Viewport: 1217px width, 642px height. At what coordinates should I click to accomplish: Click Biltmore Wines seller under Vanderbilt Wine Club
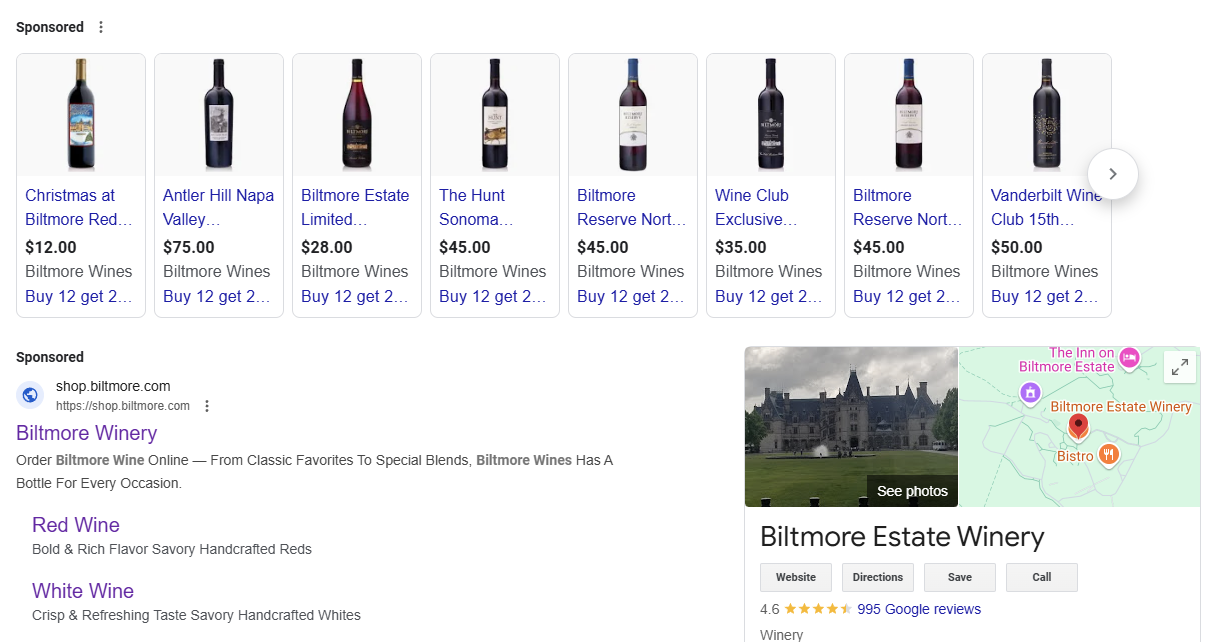[x=1045, y=271]
